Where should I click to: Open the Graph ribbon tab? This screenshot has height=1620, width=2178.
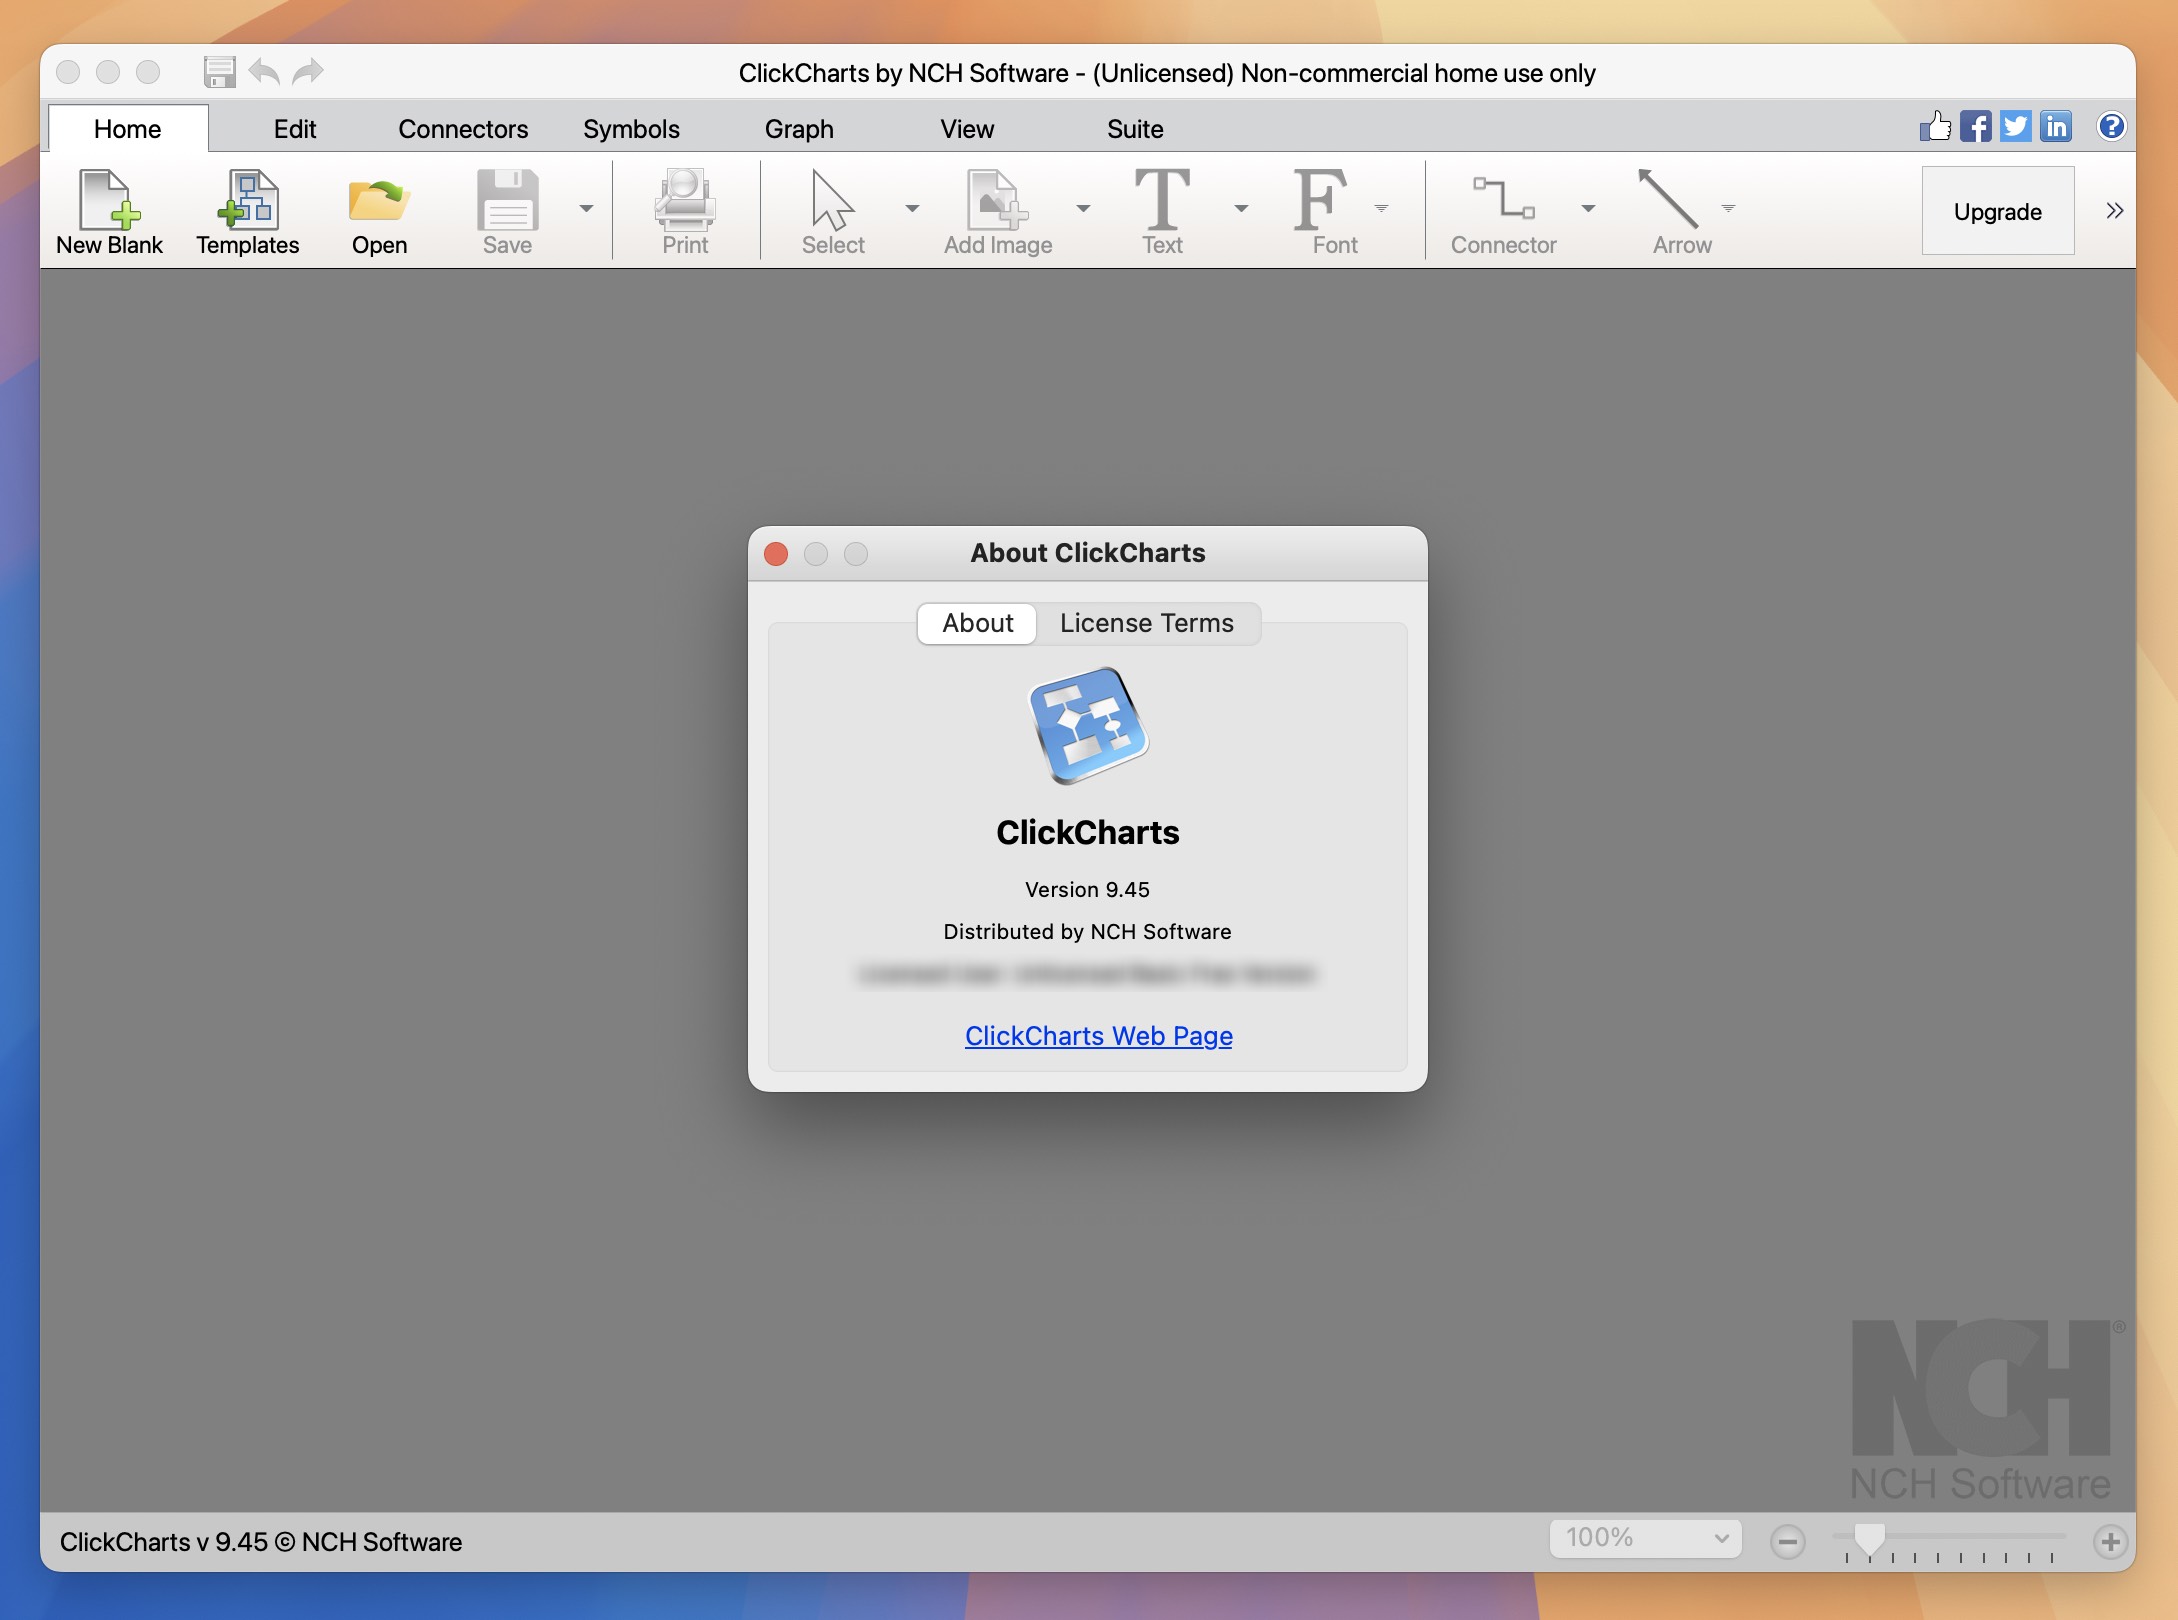tap(799, 129)
